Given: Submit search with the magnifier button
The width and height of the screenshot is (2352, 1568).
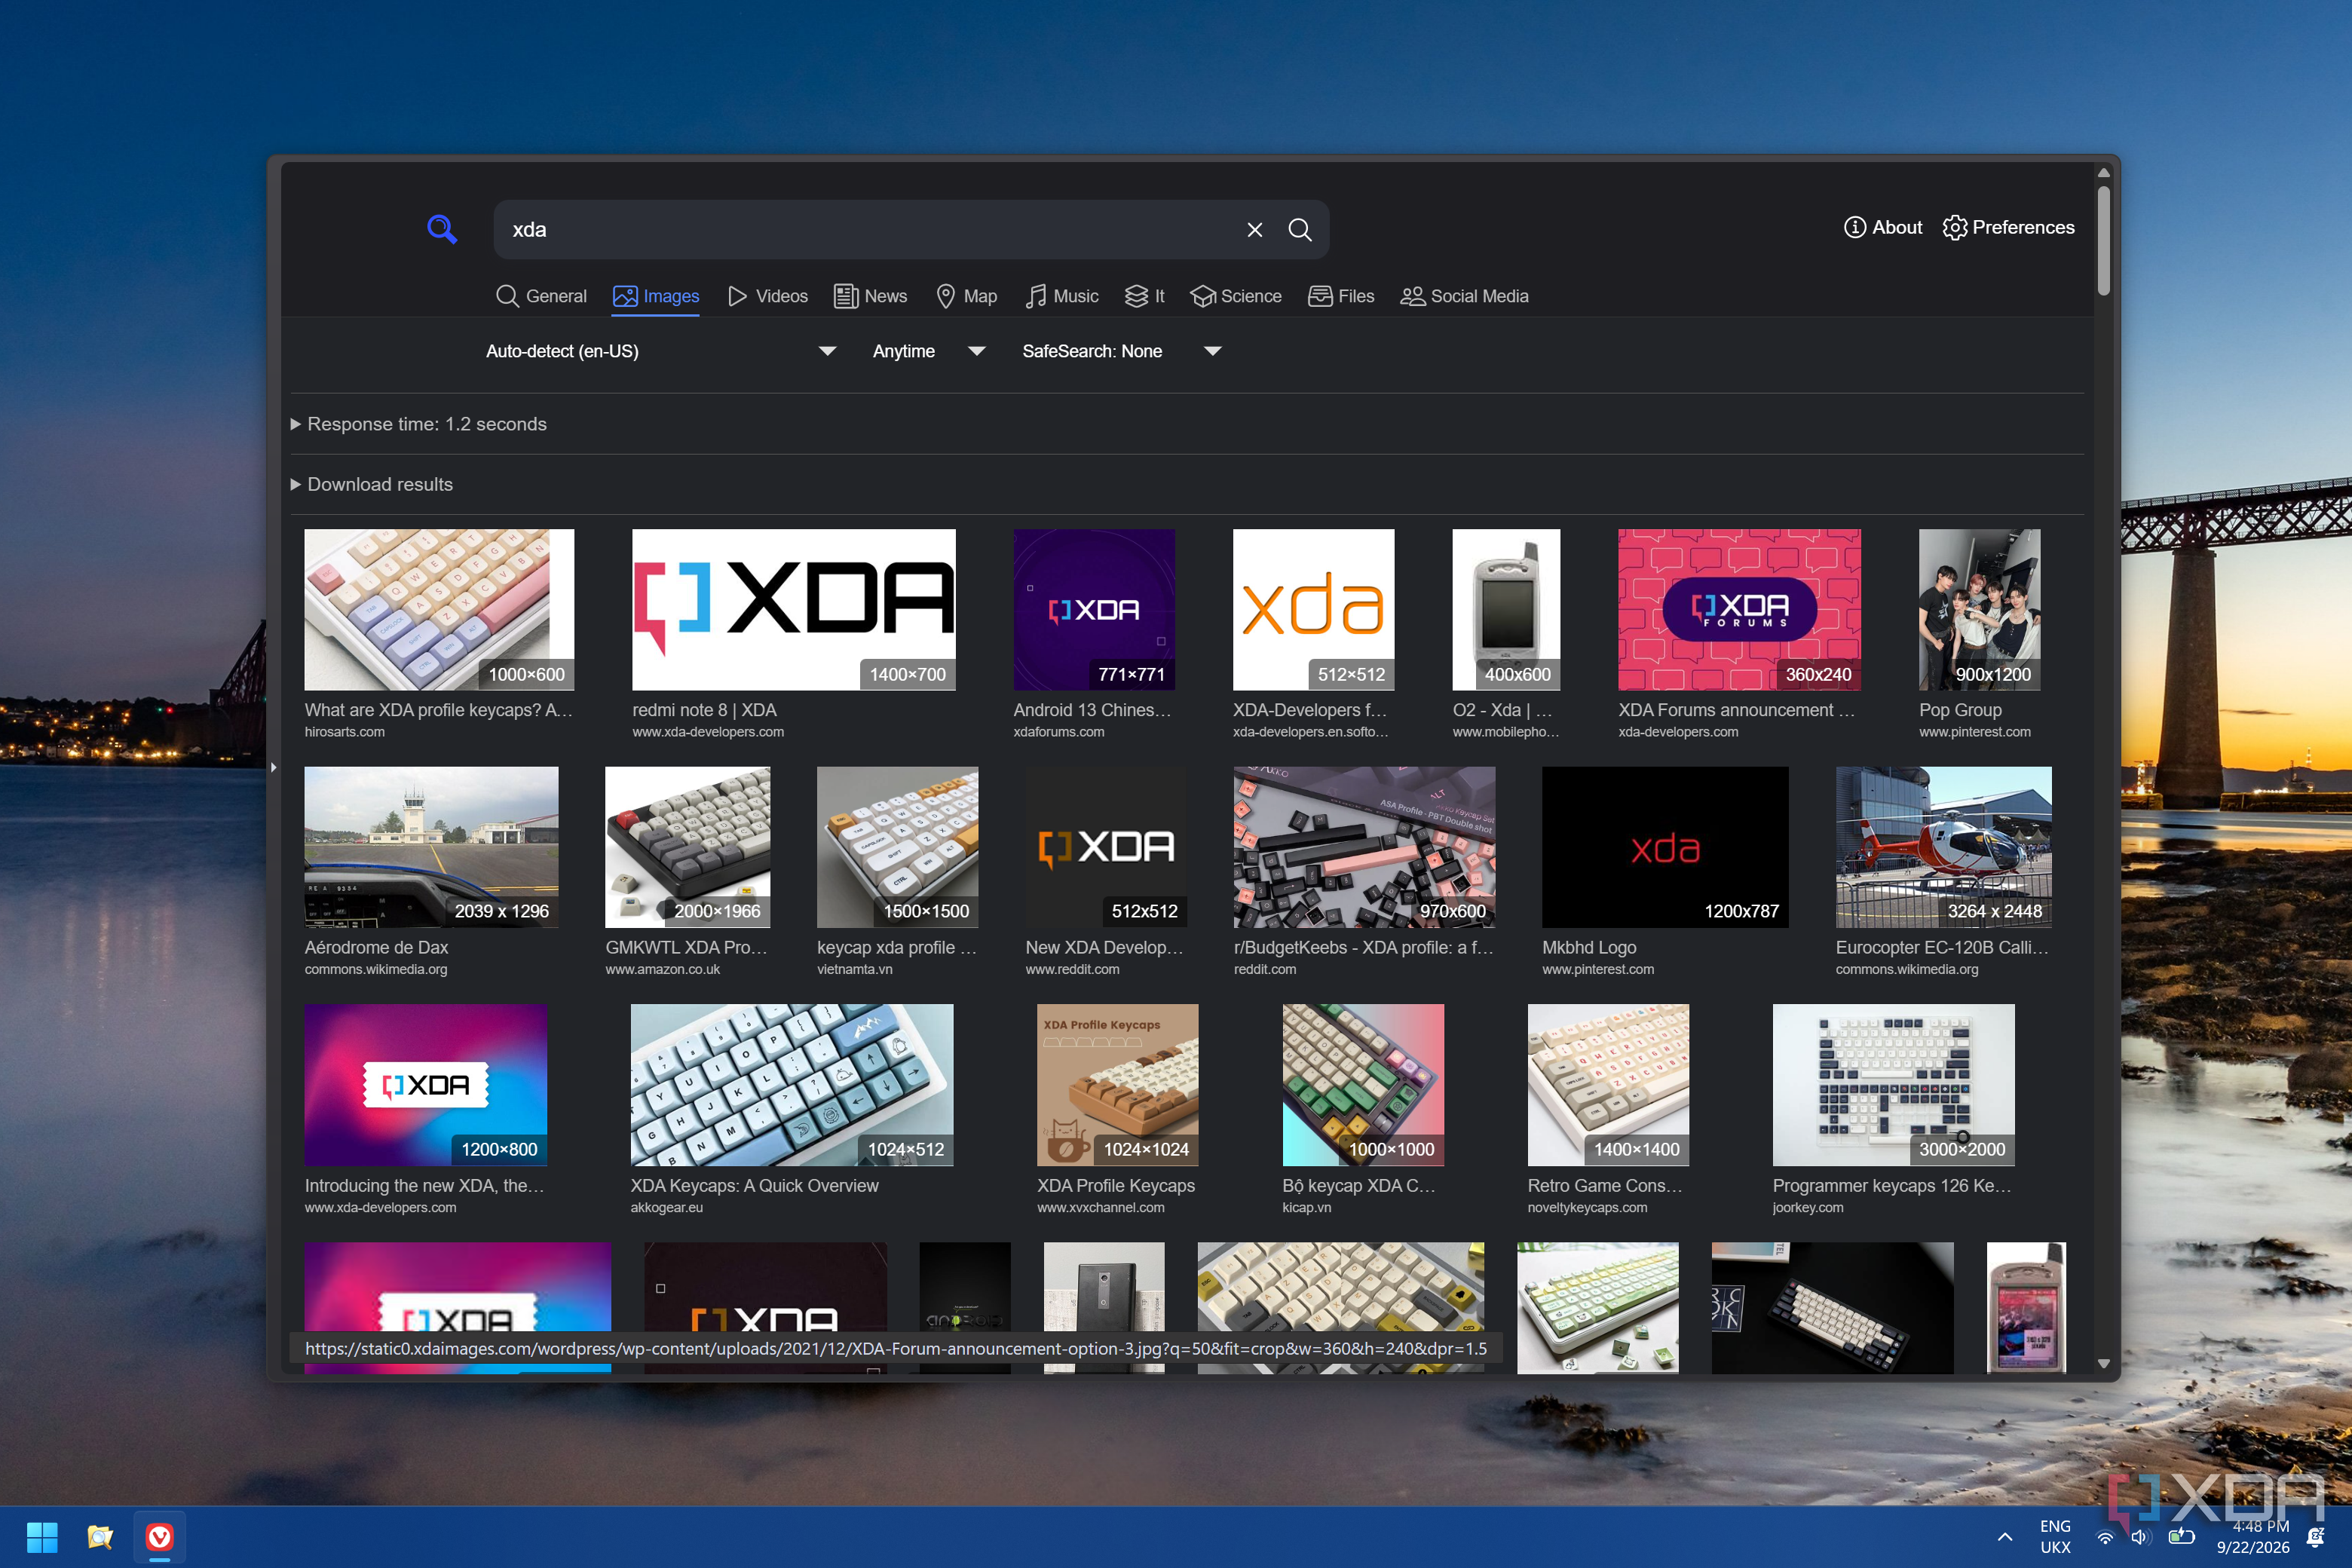Looking at the screenshot, I should click(x=1300, y=230).
